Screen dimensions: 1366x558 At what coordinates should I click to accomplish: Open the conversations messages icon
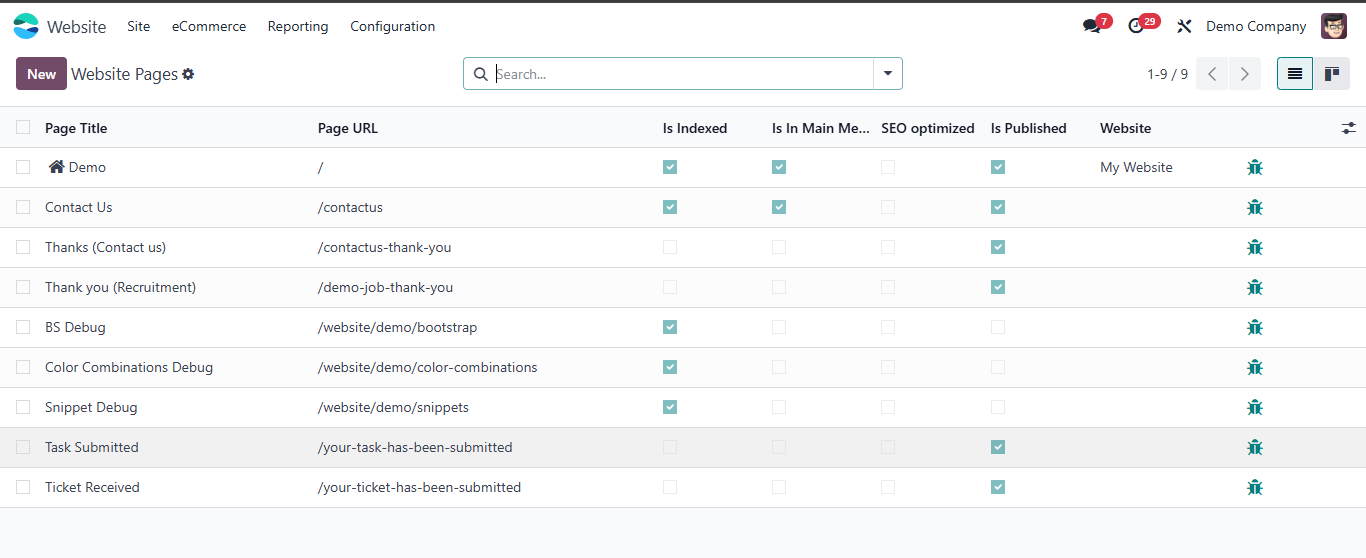(x=1091, y=26)
